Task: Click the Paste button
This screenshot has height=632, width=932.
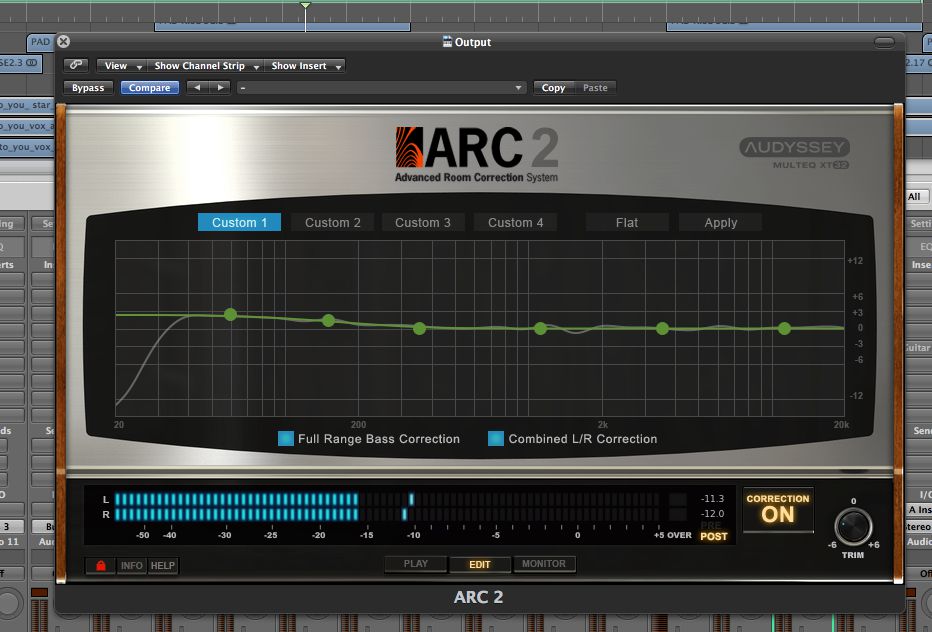Action: click(595, 87)
